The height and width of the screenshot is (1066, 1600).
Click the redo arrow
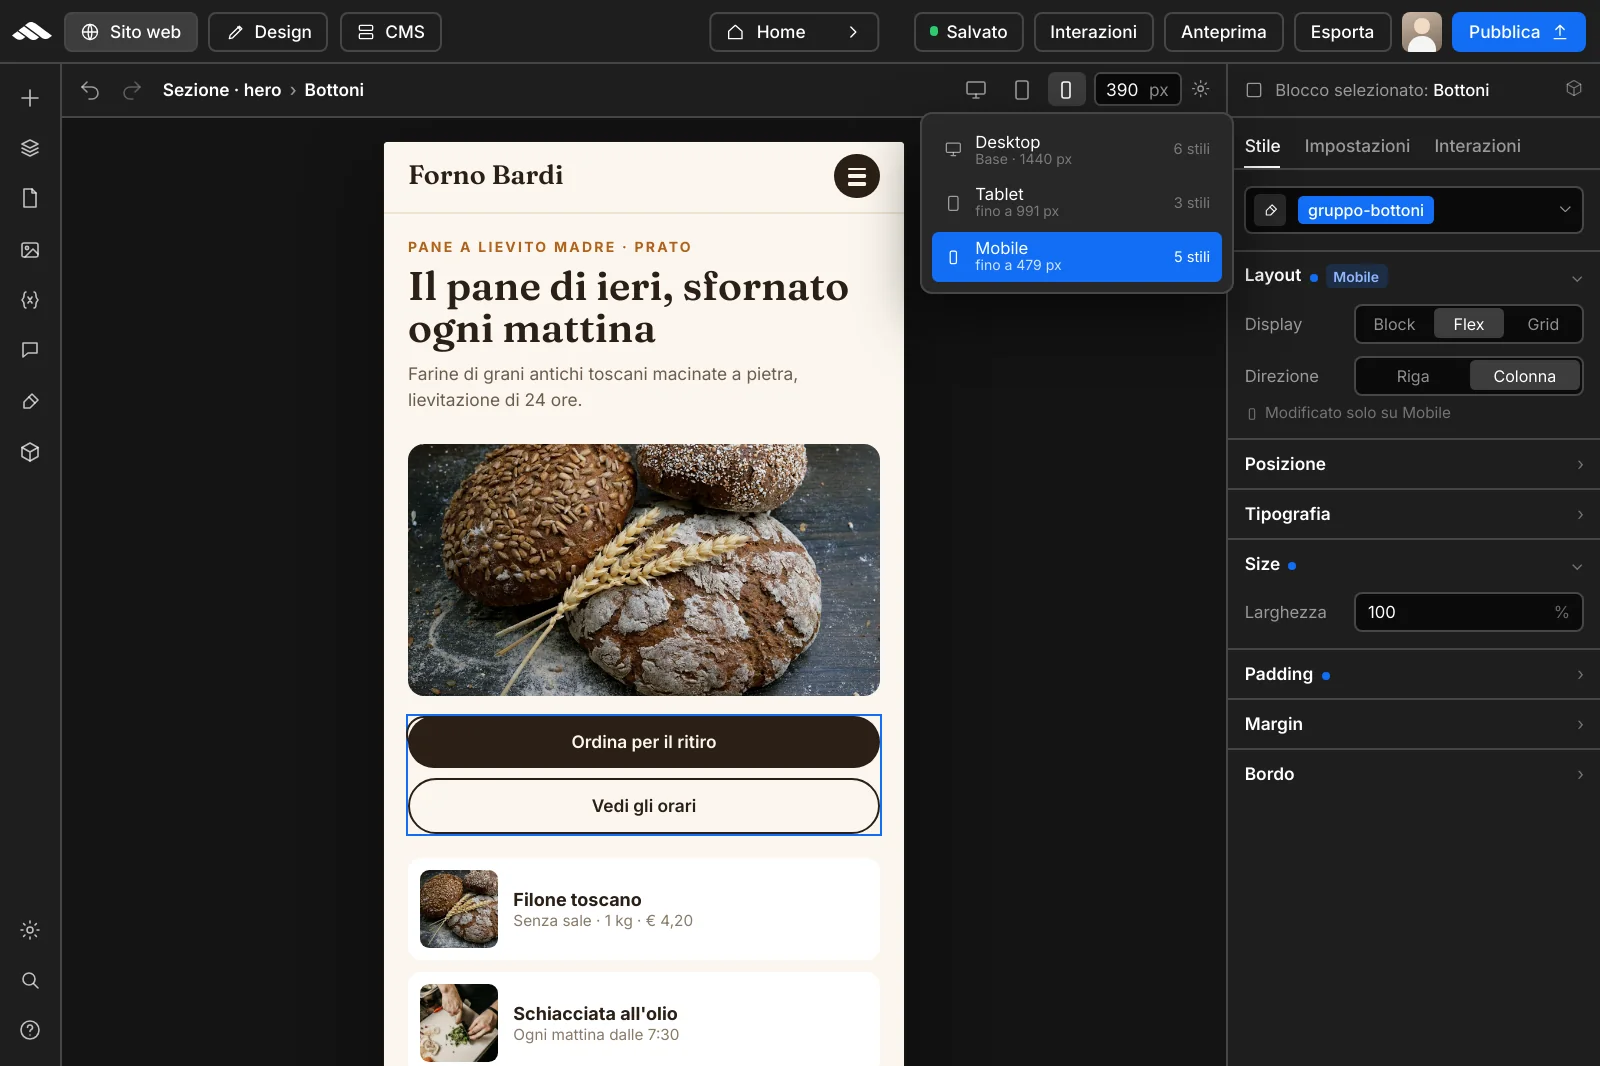[131, 90]
